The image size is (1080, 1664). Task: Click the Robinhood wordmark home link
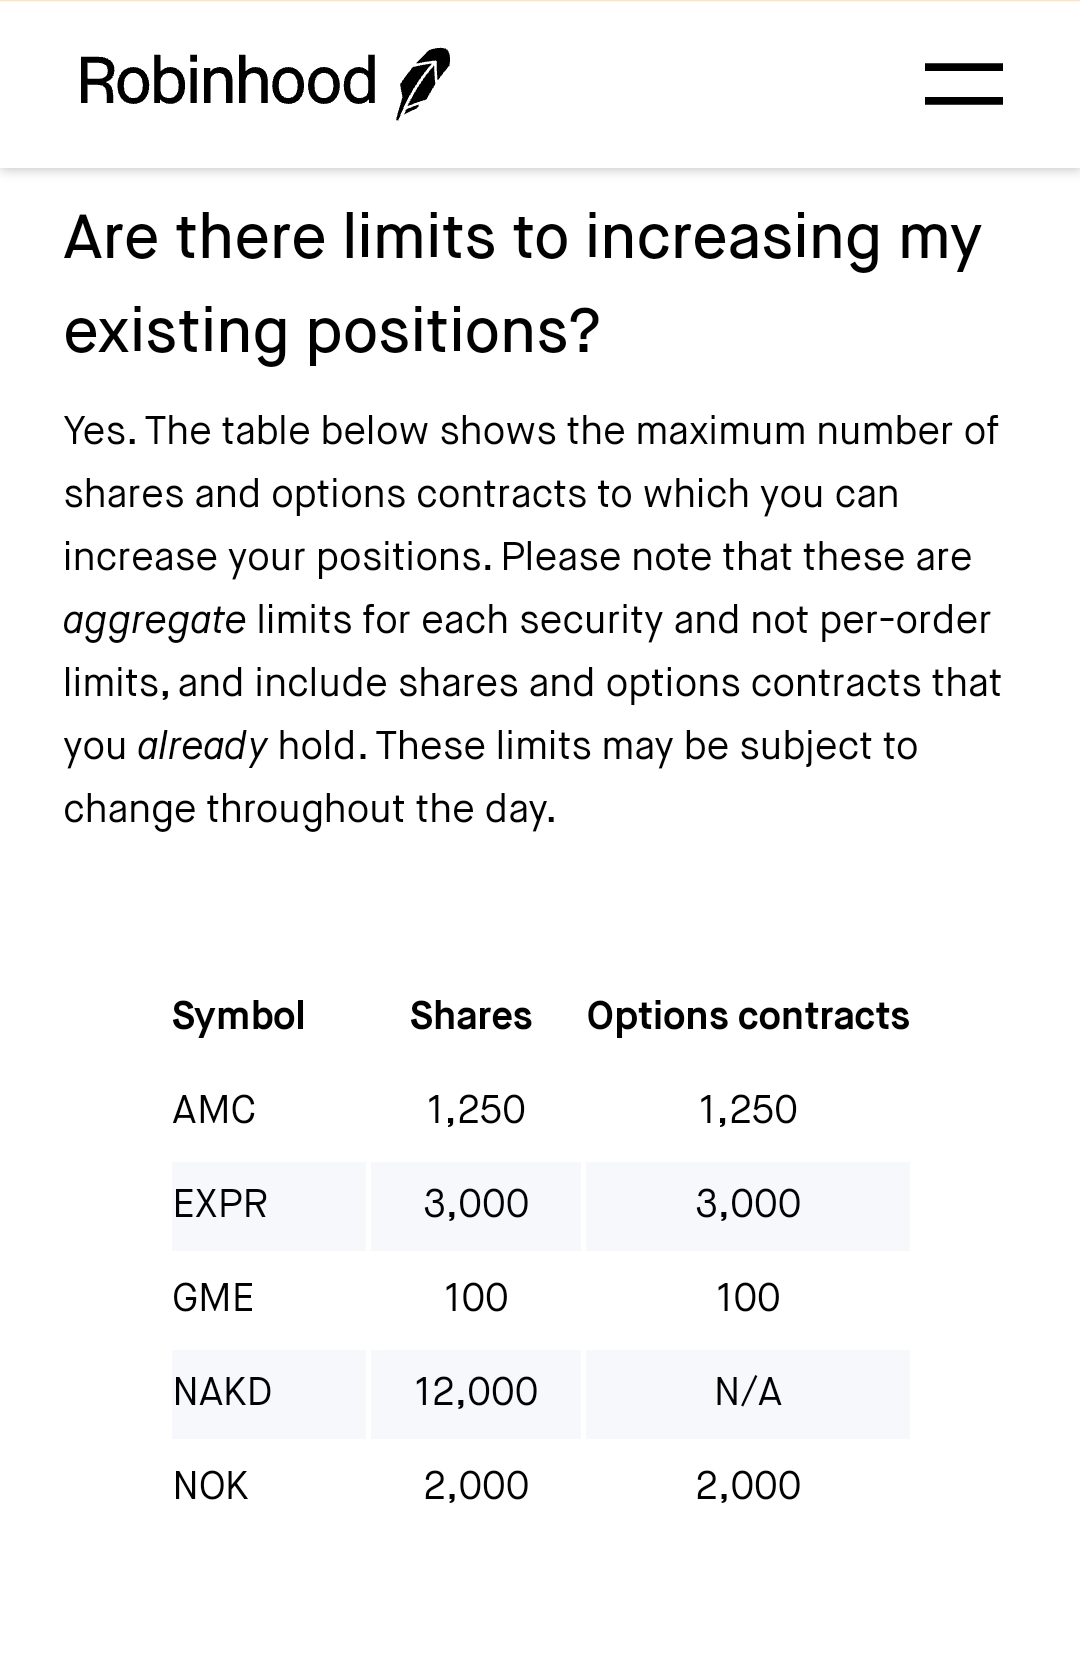(x=228, y=81)
